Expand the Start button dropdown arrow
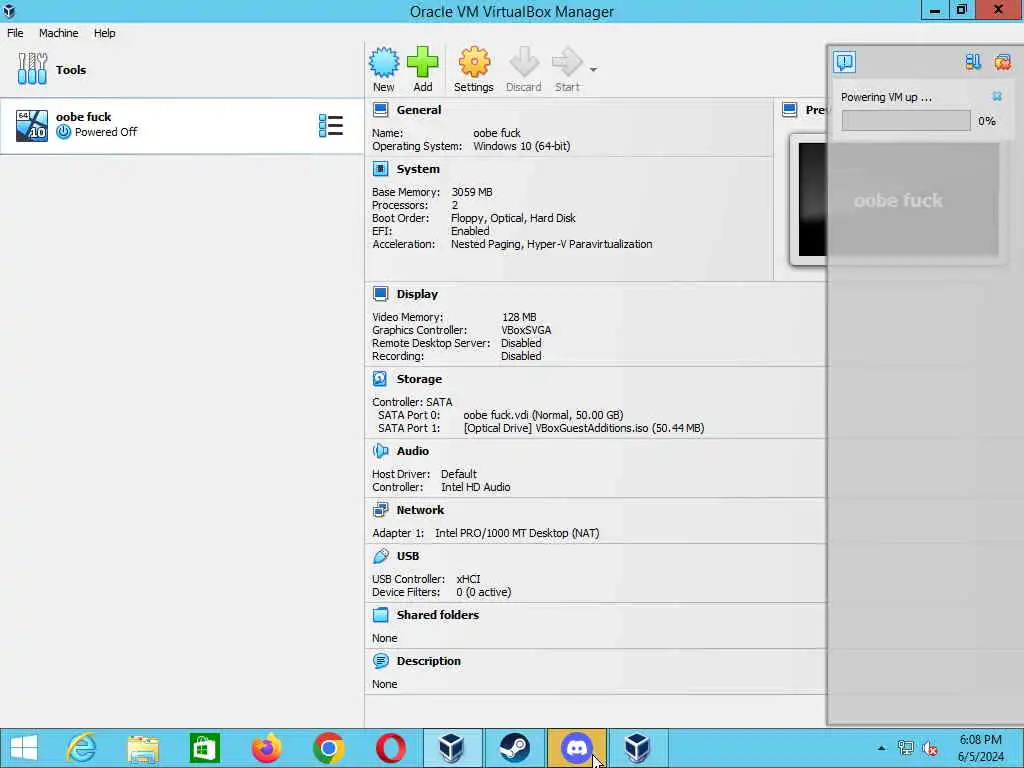The height and width of the screenshot is (768, 1024). pos(593,69)
